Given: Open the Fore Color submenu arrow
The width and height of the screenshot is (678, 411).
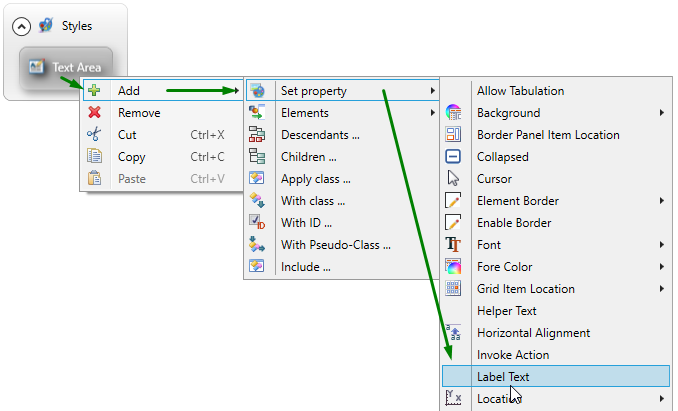Looking at the screenshot, I should point(662,267).
